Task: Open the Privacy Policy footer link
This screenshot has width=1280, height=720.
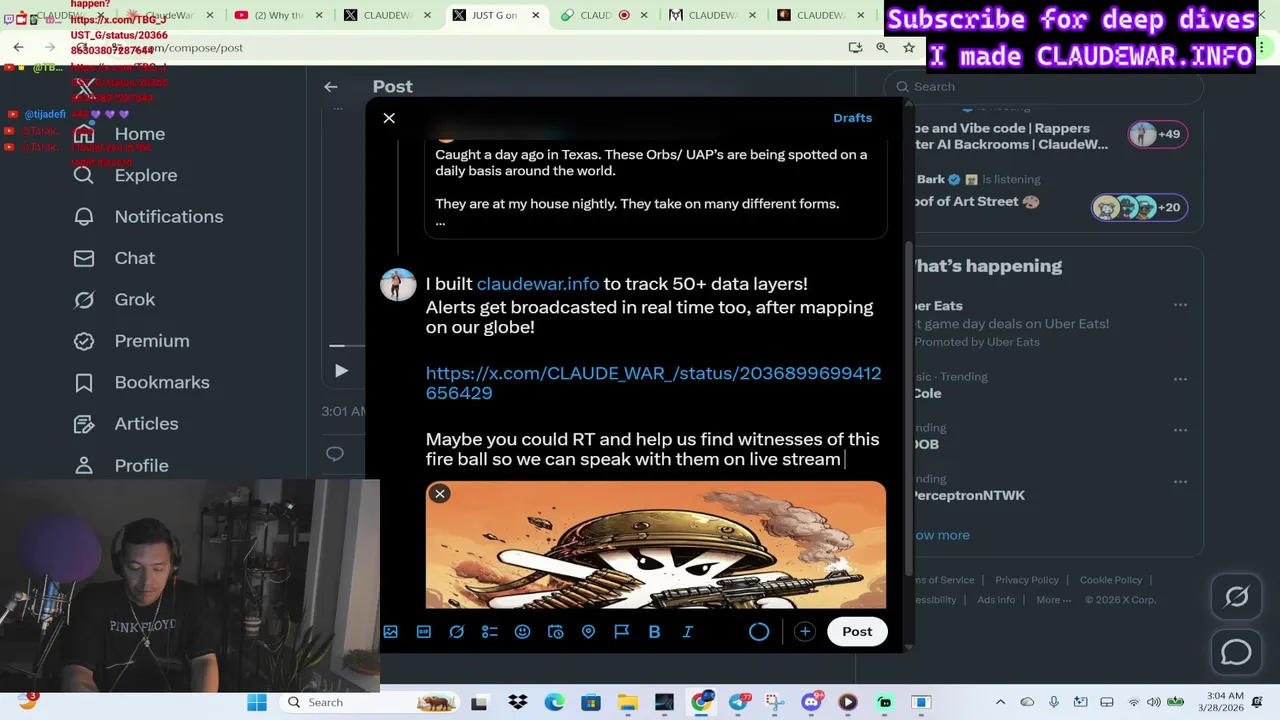Action: pyautogui.click(x=1026, y=580)
